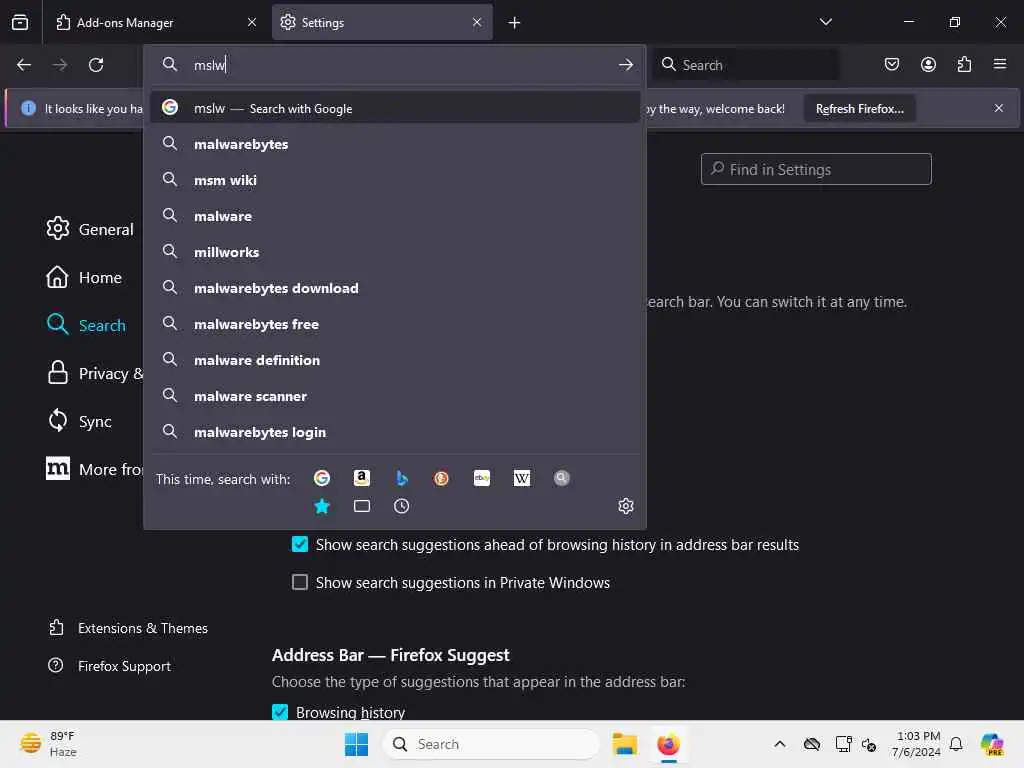Viewport: 1024px width, 768px height.
Task: Open search settings gear in dropdown
Action: coord(626,506)
